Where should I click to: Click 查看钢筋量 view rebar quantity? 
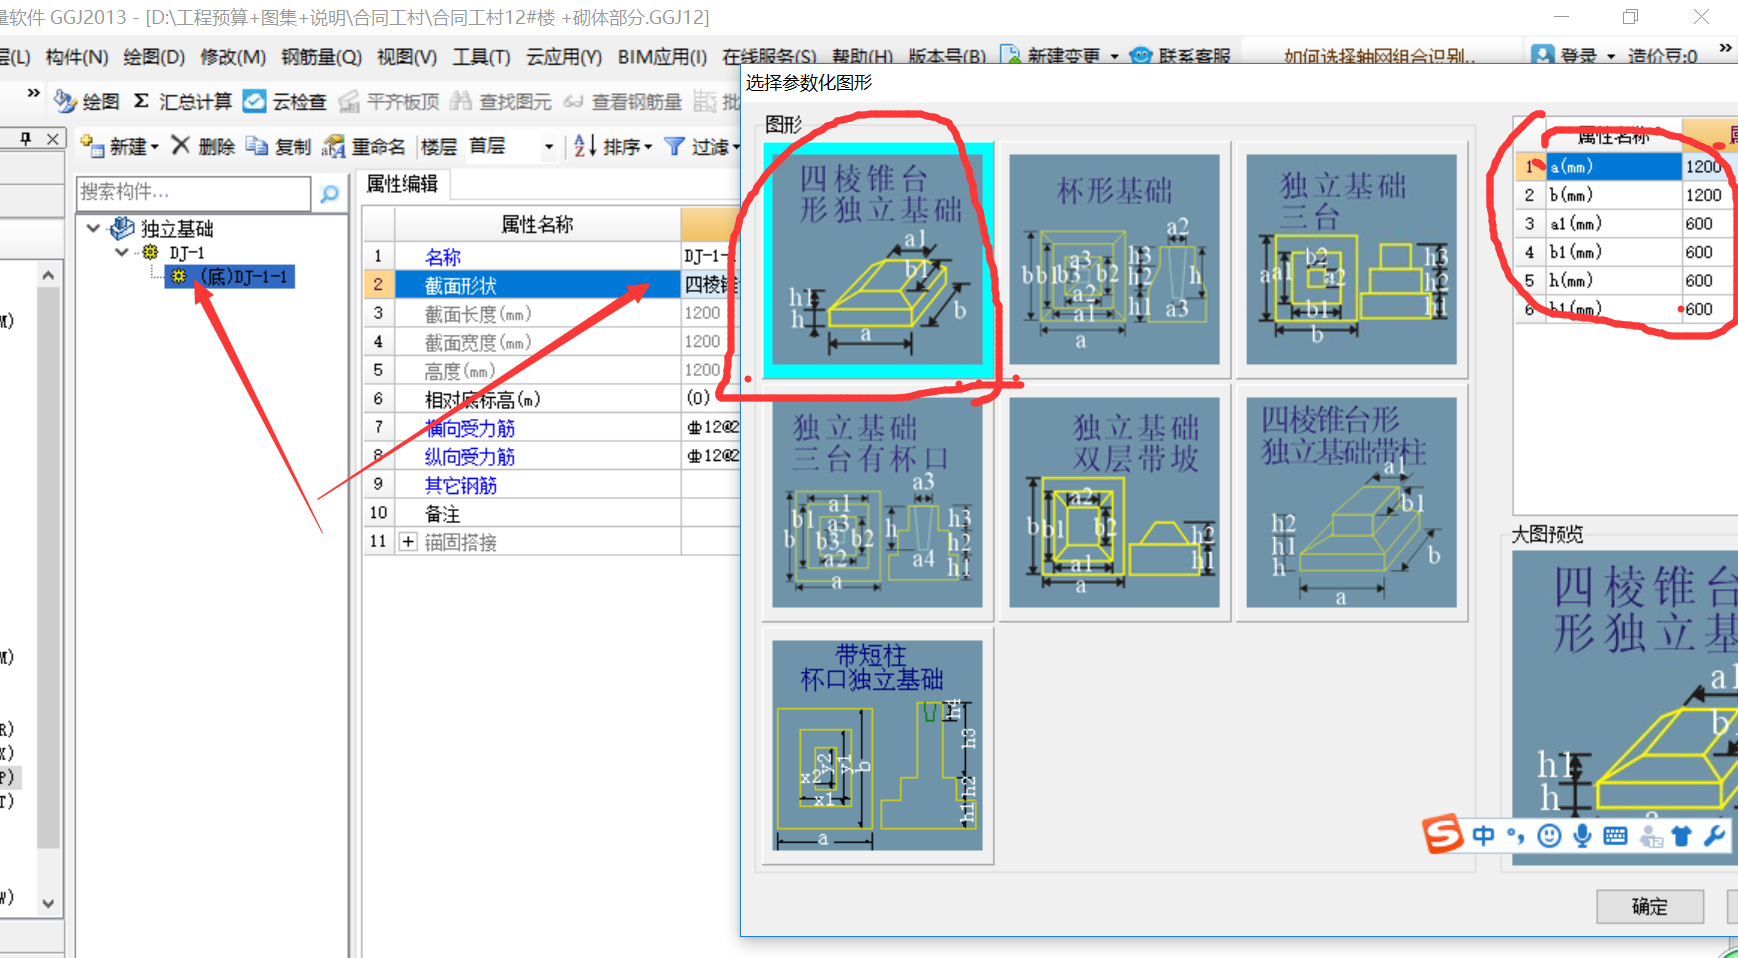point(624,101)
